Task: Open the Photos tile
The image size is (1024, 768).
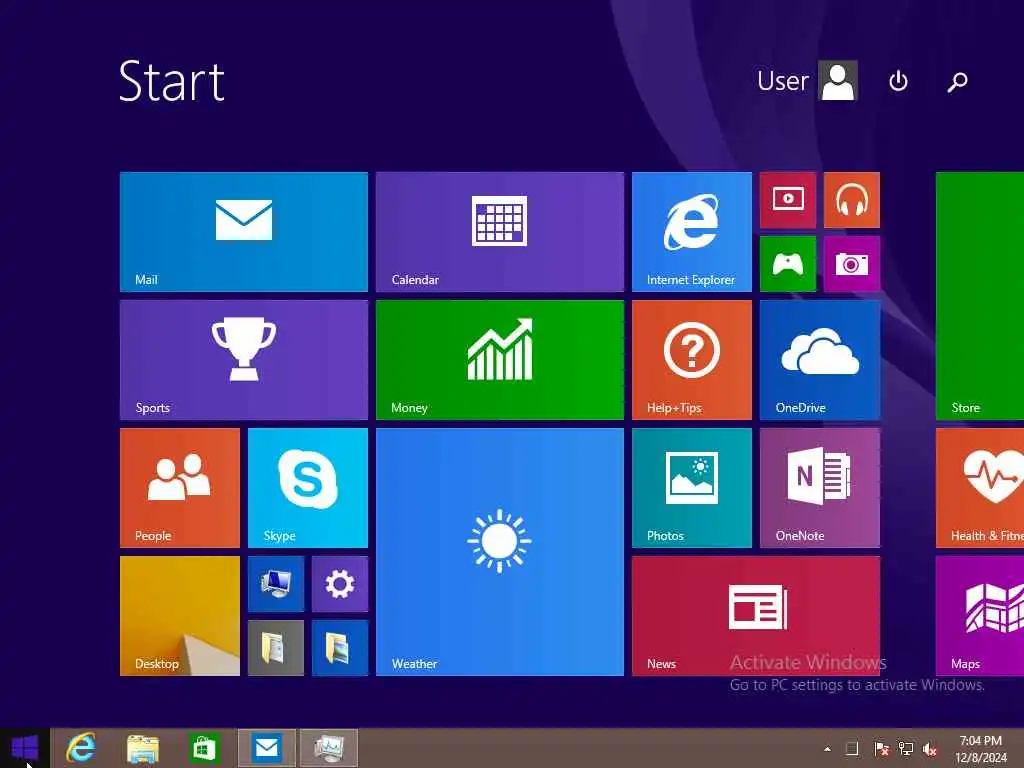Action: (x=692, y=488)
